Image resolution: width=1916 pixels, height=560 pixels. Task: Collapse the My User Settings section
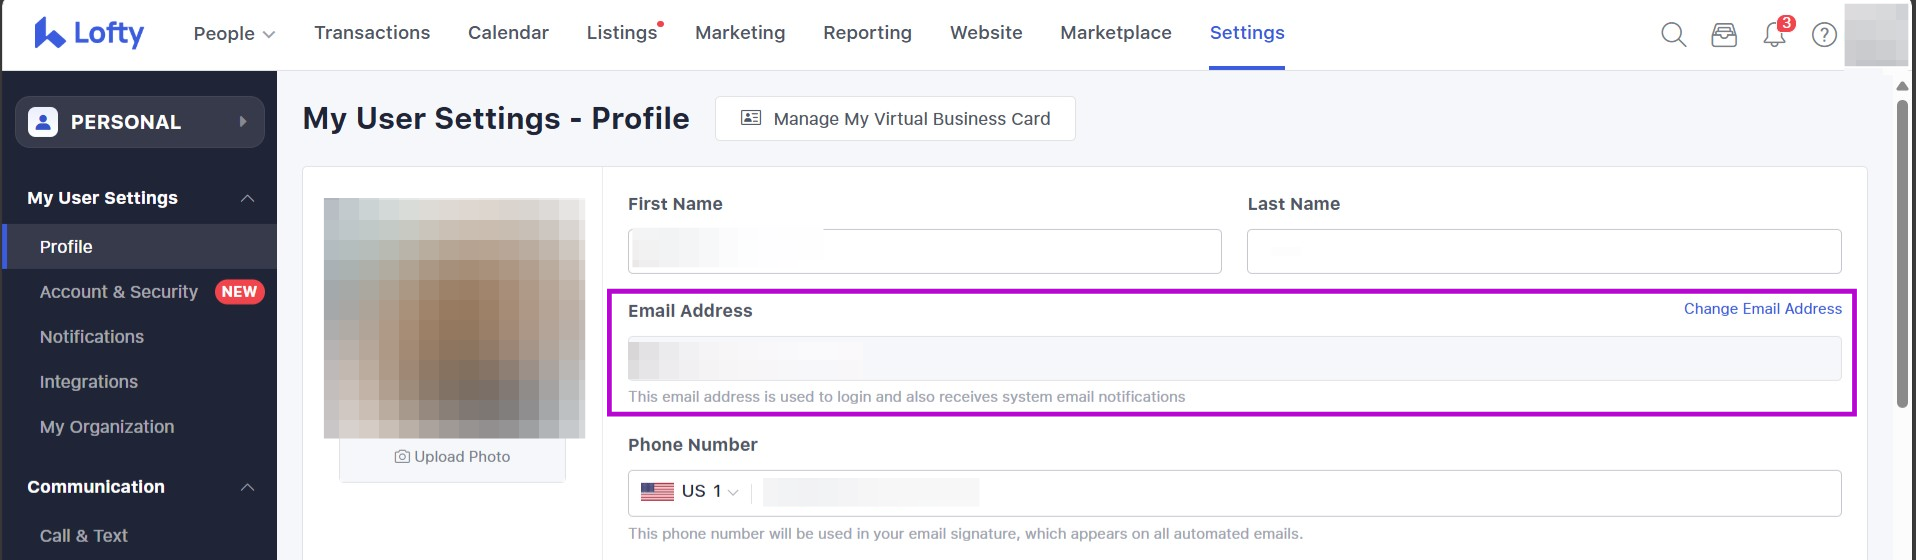[247, 198]
